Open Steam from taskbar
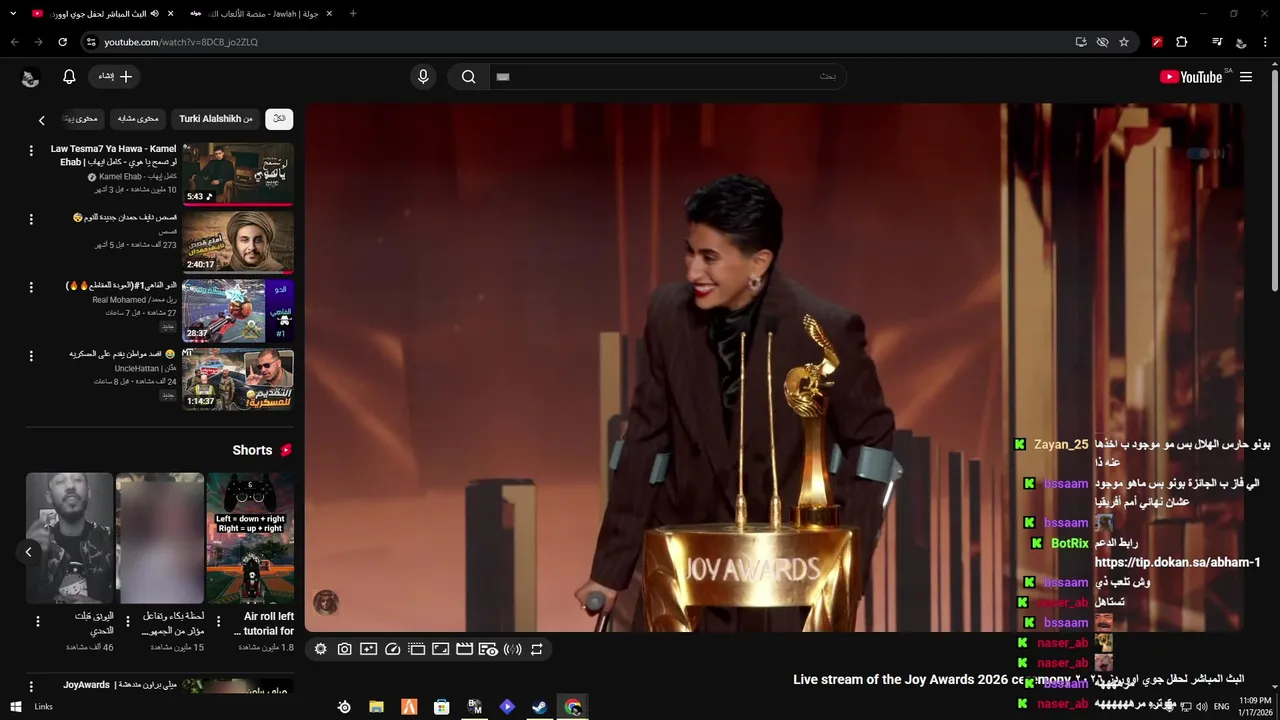Viewport: 1280px width, 720px height. point(539,707)
